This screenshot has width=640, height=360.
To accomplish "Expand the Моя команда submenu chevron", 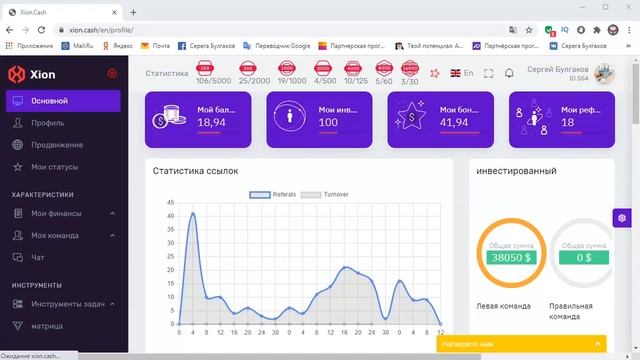I will 112,236.
